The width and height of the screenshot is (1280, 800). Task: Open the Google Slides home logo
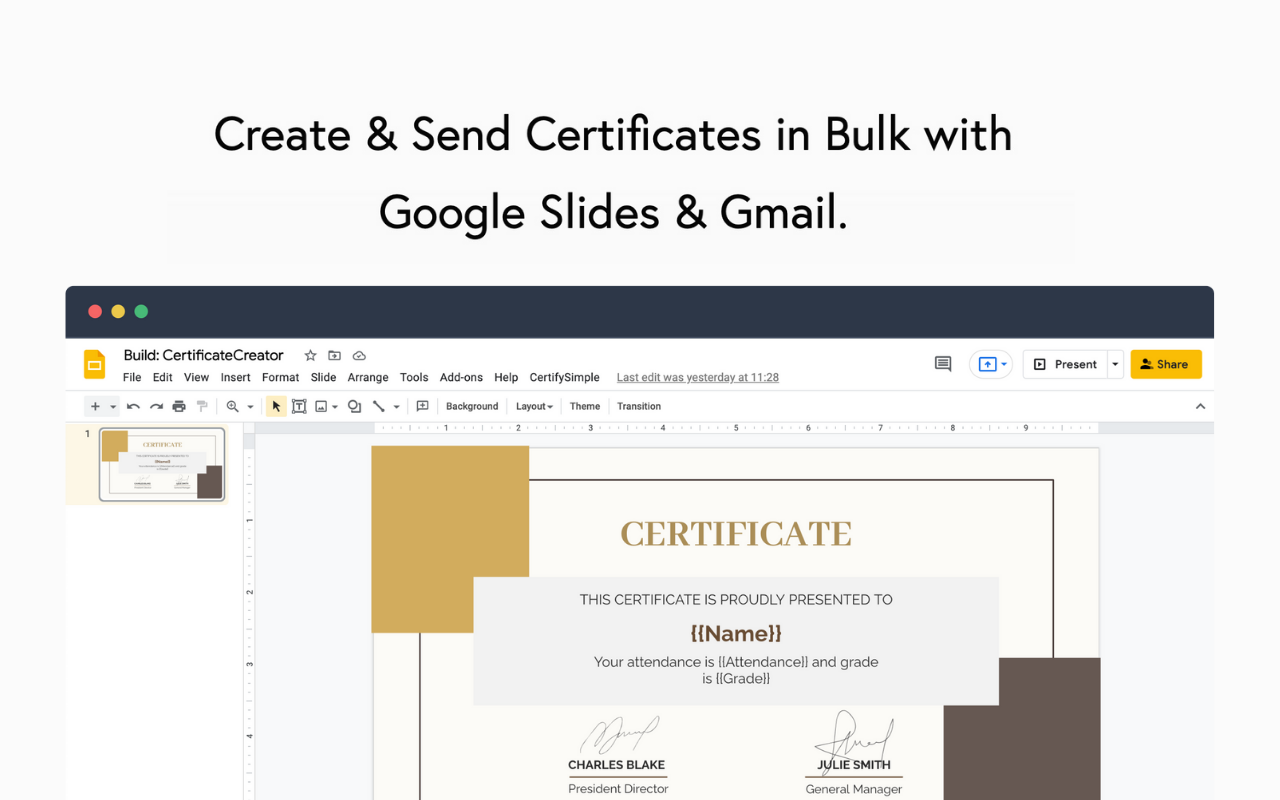[95, 364]
